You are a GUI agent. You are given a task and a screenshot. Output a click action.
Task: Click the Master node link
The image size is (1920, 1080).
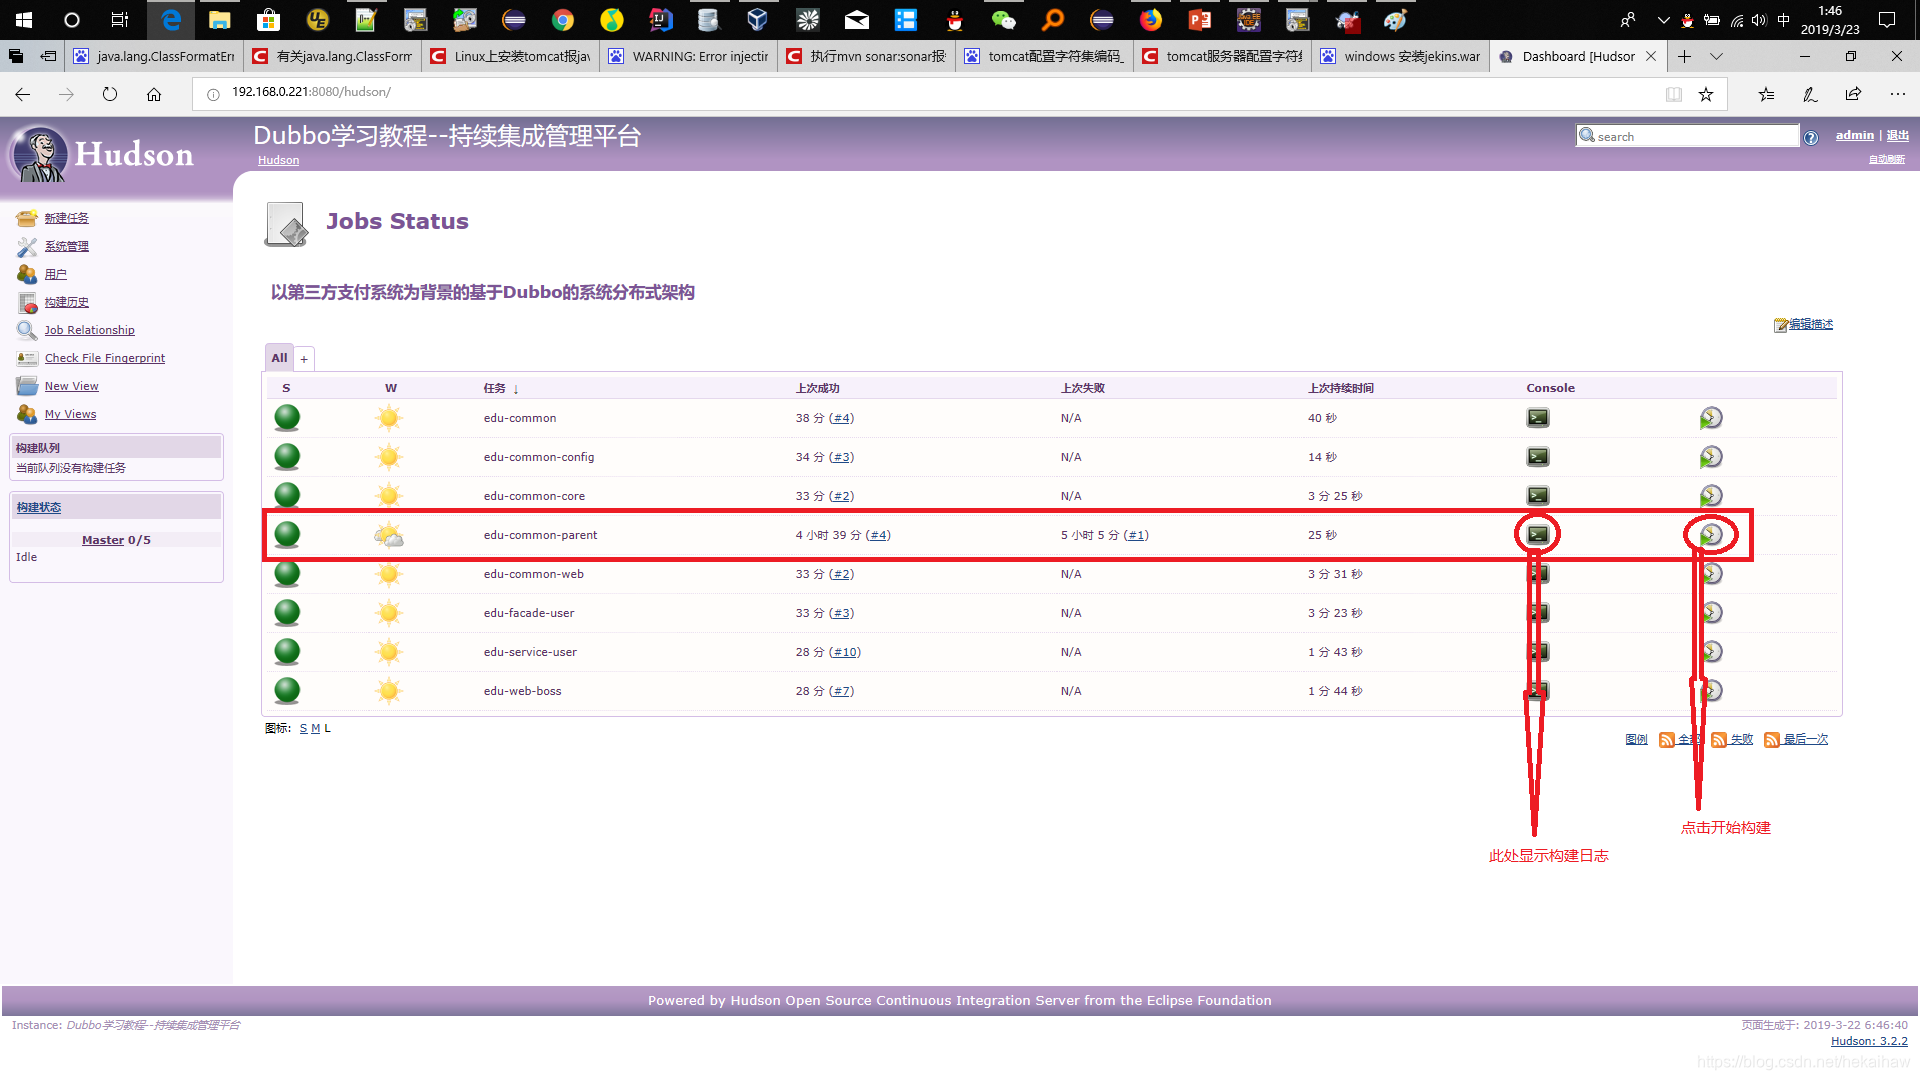pos(103,540)
